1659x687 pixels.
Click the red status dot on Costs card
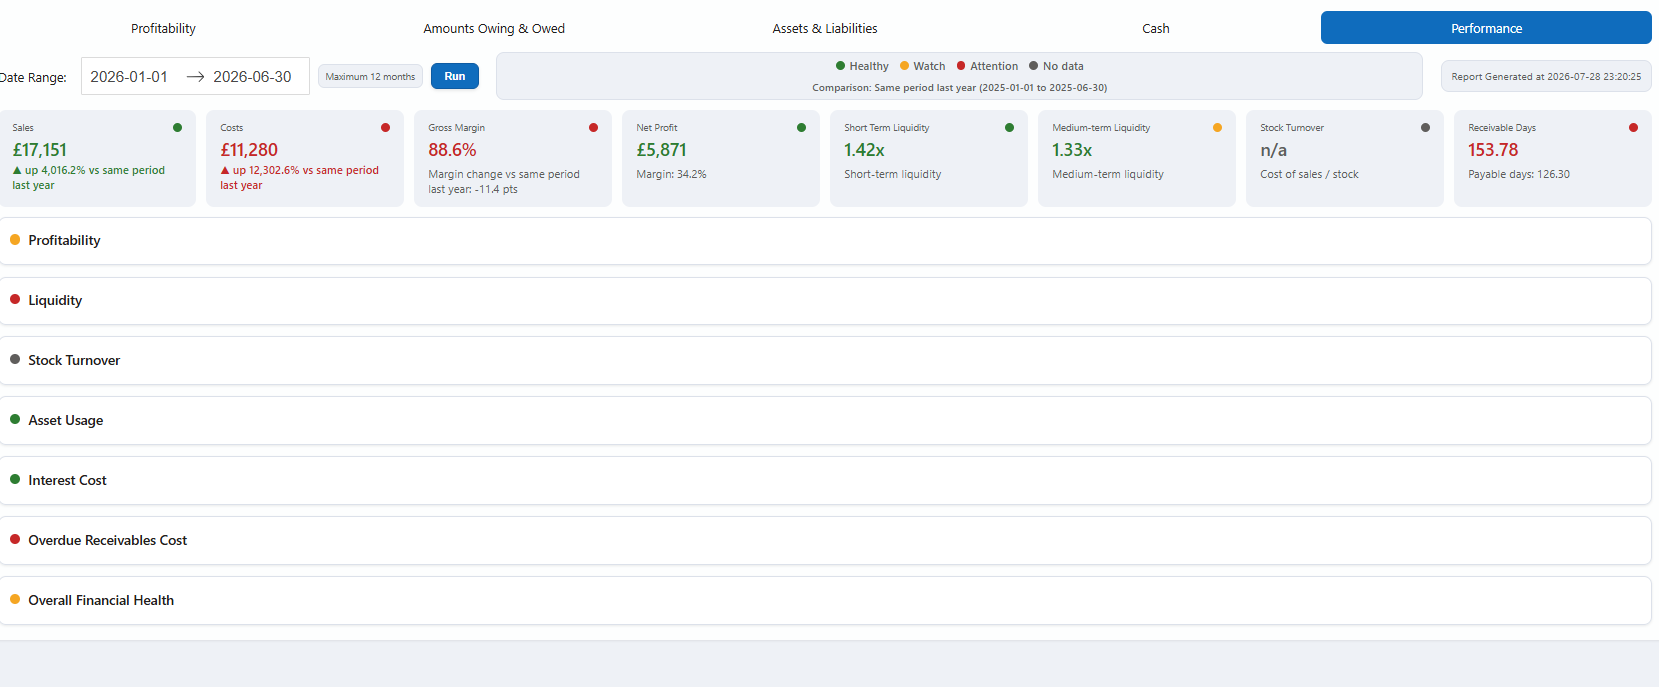click(x=385, y=127)
